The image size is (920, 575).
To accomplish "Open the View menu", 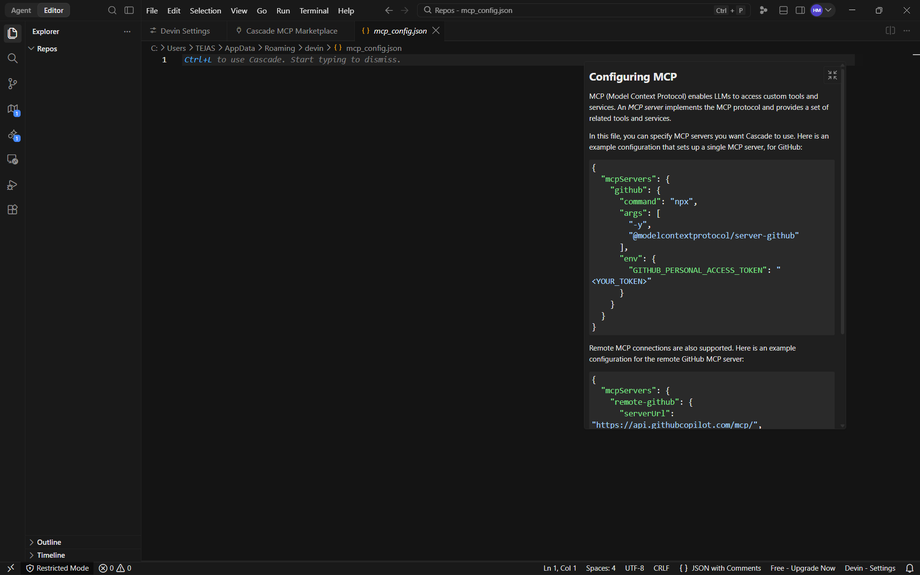I will coord(239,11).
